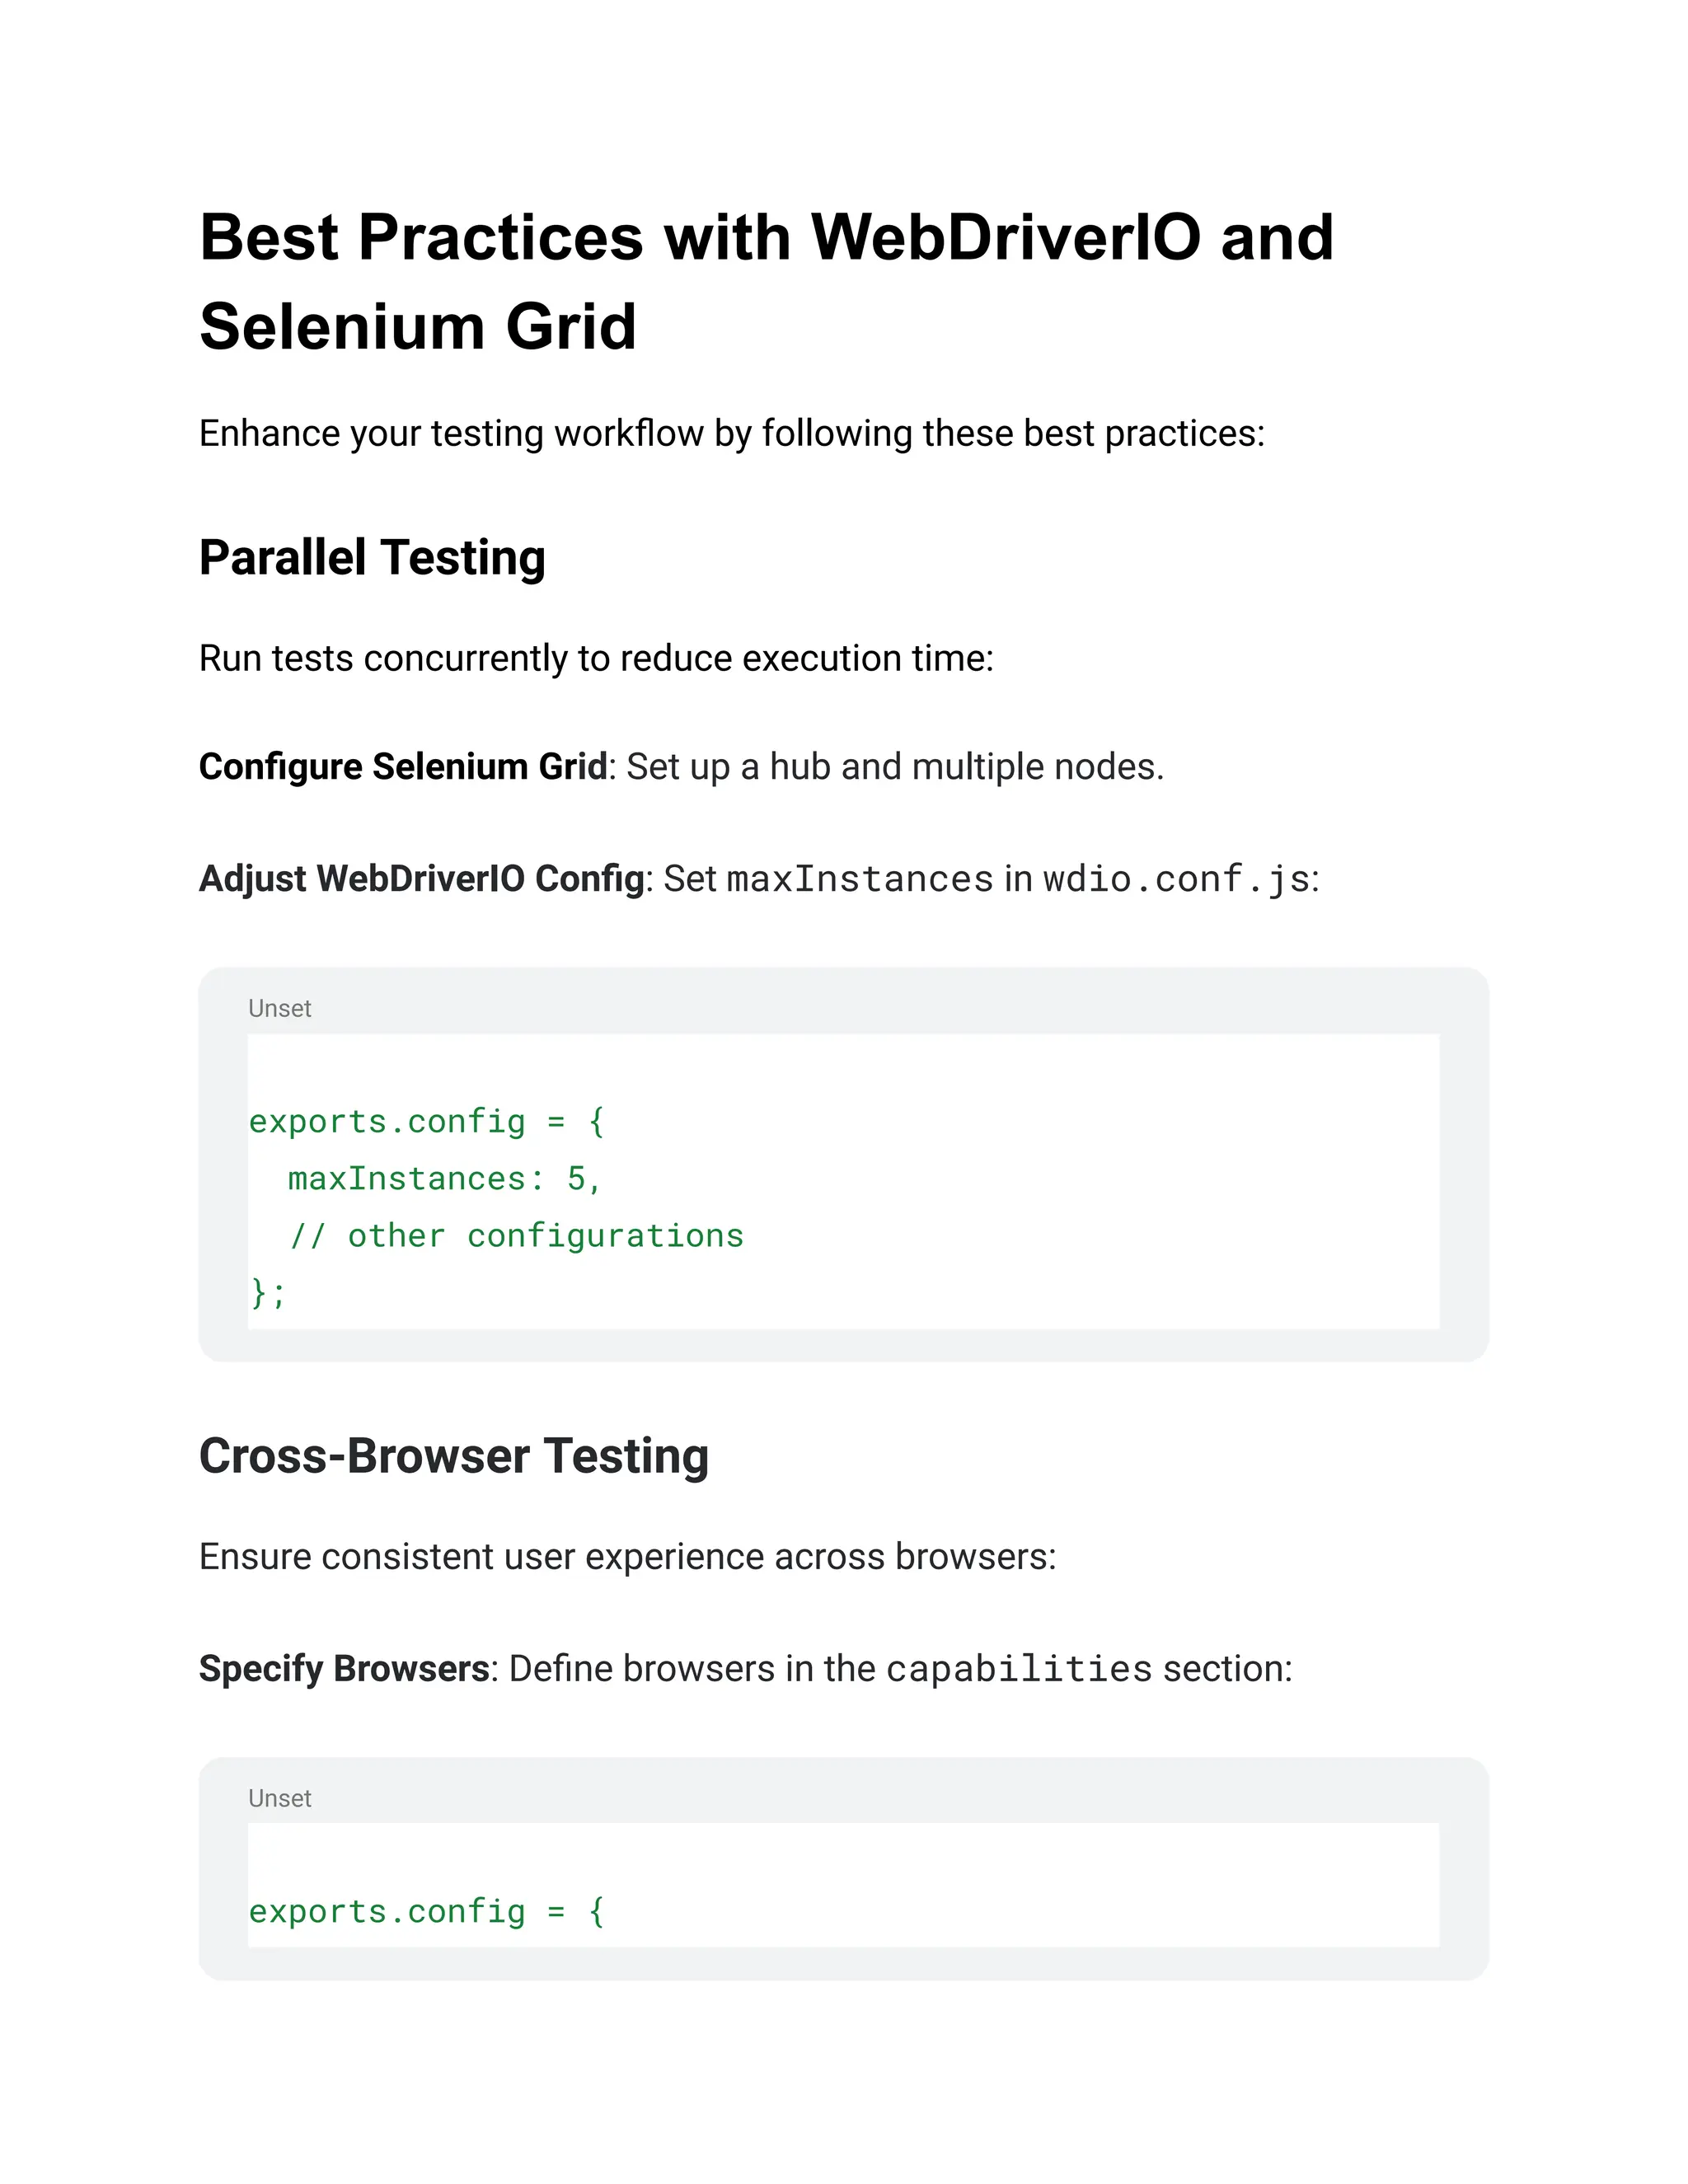The image size is (1688, 2184).
Task: Click 'Set up a hub and multiple nodes' text
Action: (895, 767)
